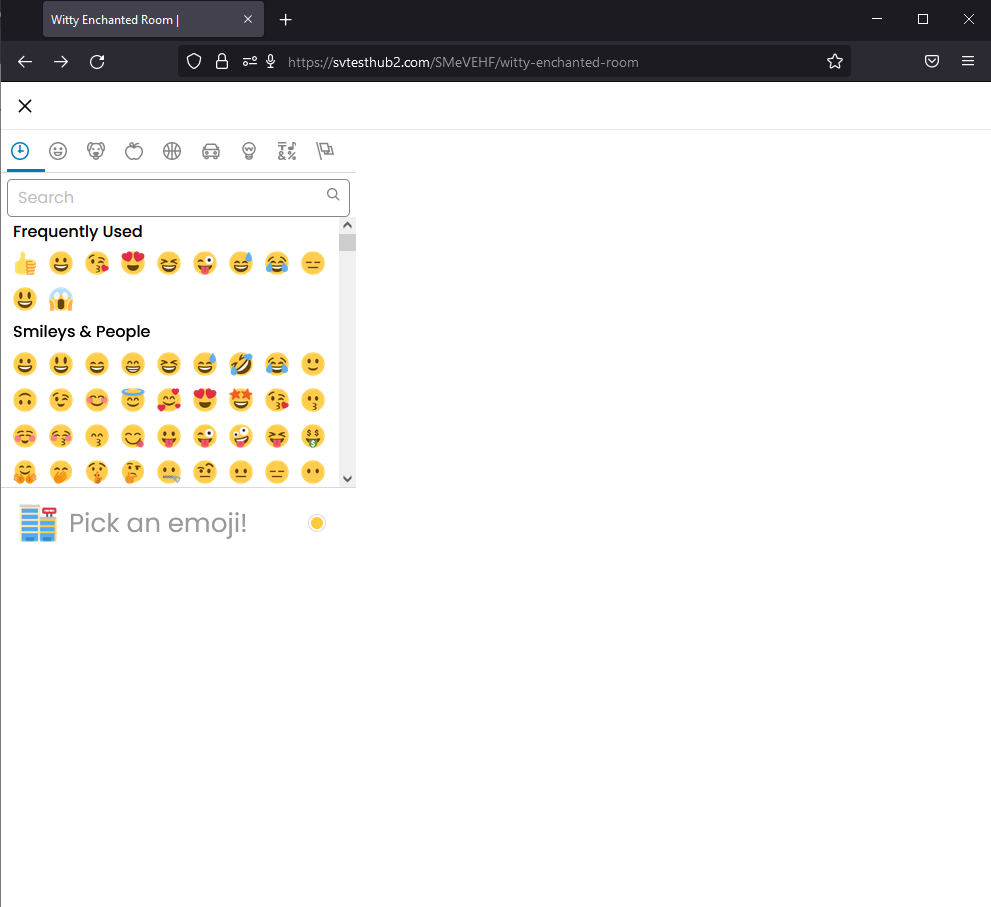
Task: Open the Frequently Used emoji category
Action: 19,151
